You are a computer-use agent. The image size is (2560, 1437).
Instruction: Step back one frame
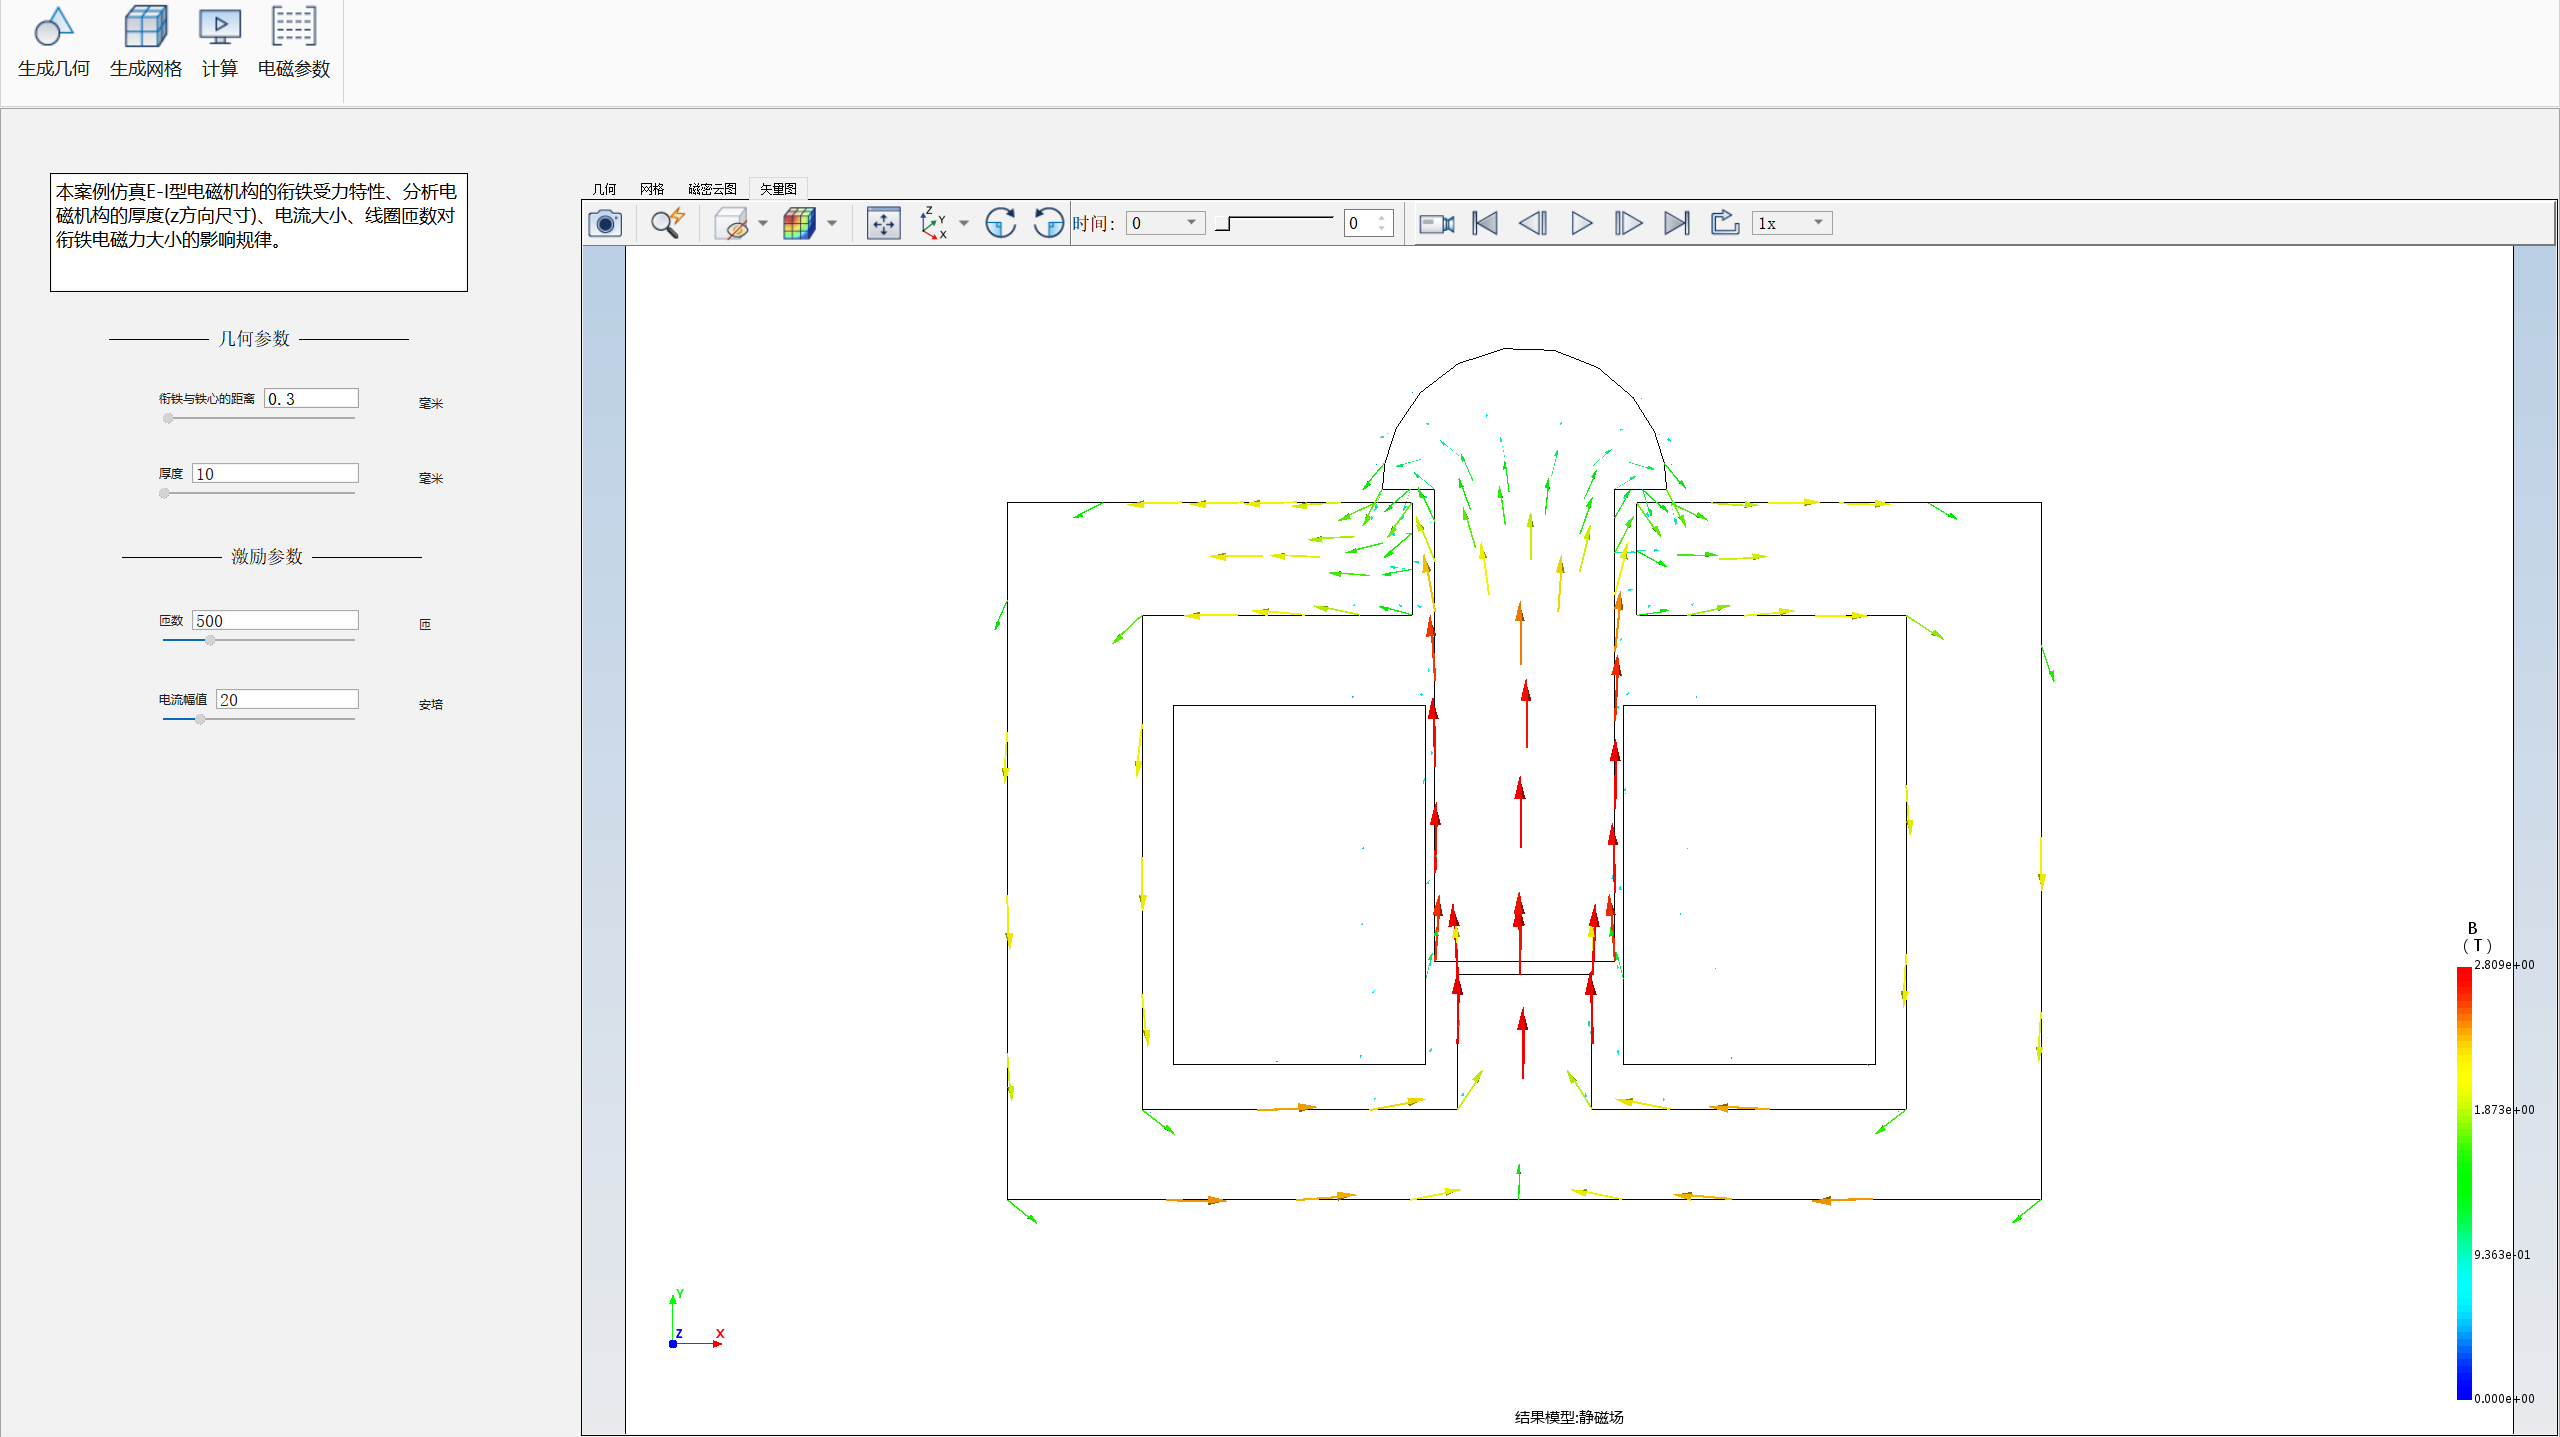(x=1533, y=223)
